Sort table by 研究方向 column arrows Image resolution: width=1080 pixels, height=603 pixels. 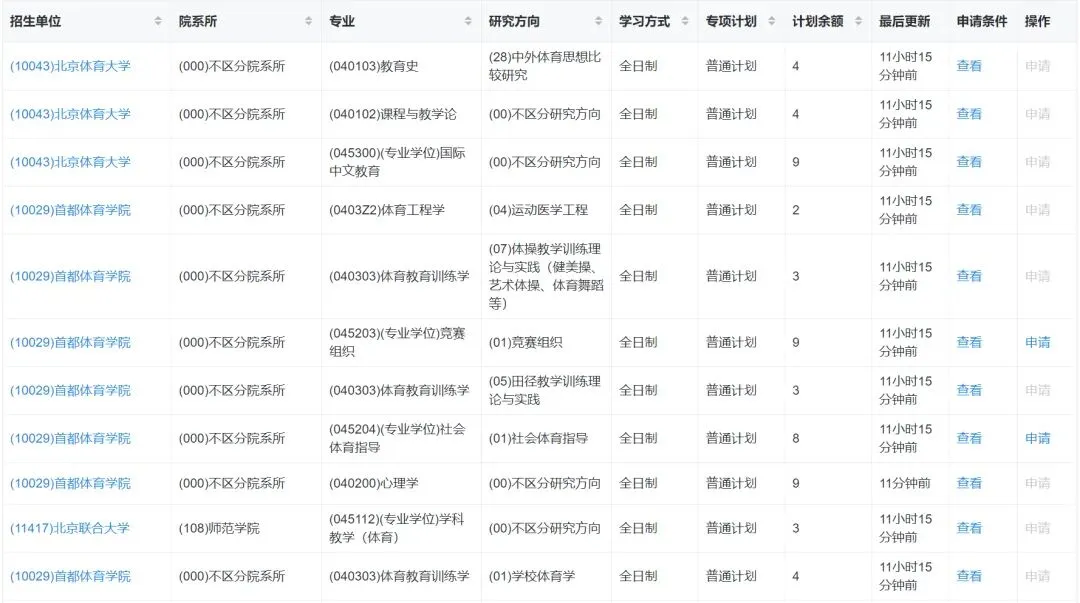[598, 21]
